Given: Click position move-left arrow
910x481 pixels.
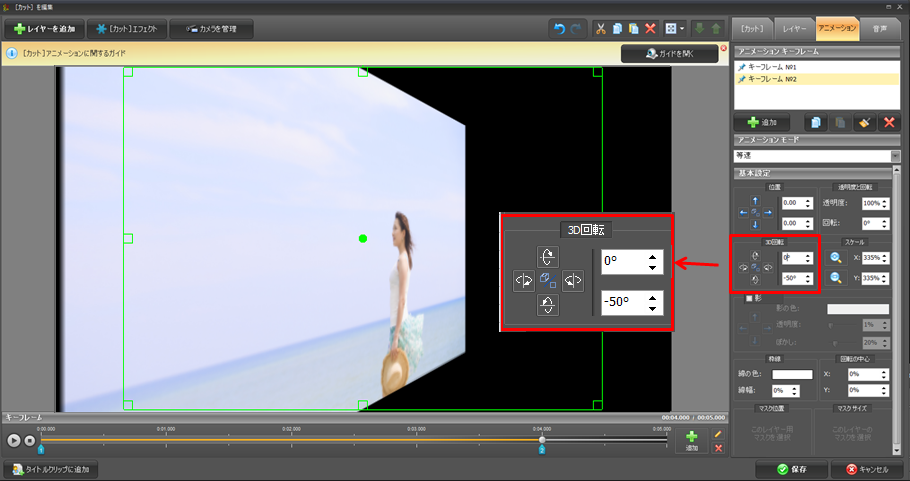Looking at the screenshot, I should tap(743, 213).
